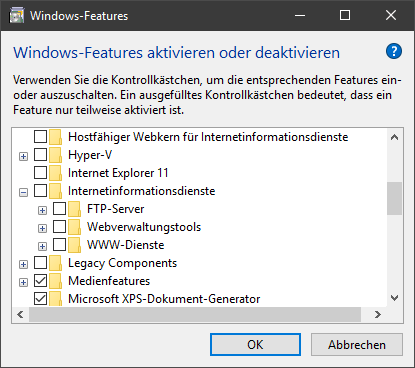The image size is (415, 368).
Task: Expand the Medienfeatures node
Action: [x=23, y=282]
